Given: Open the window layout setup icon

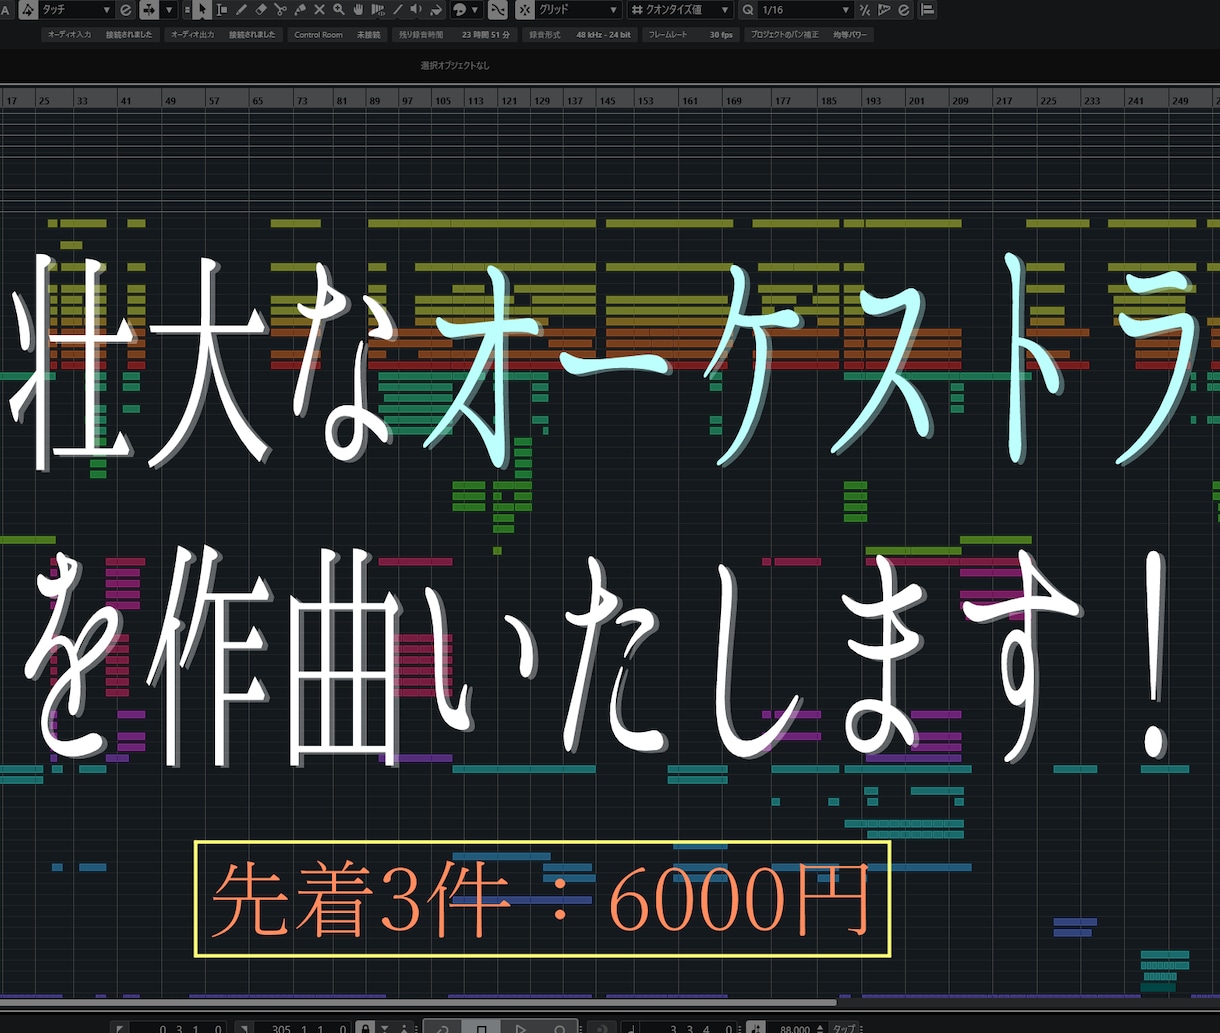Looking at the screenshot, I should tap(927, 10).
